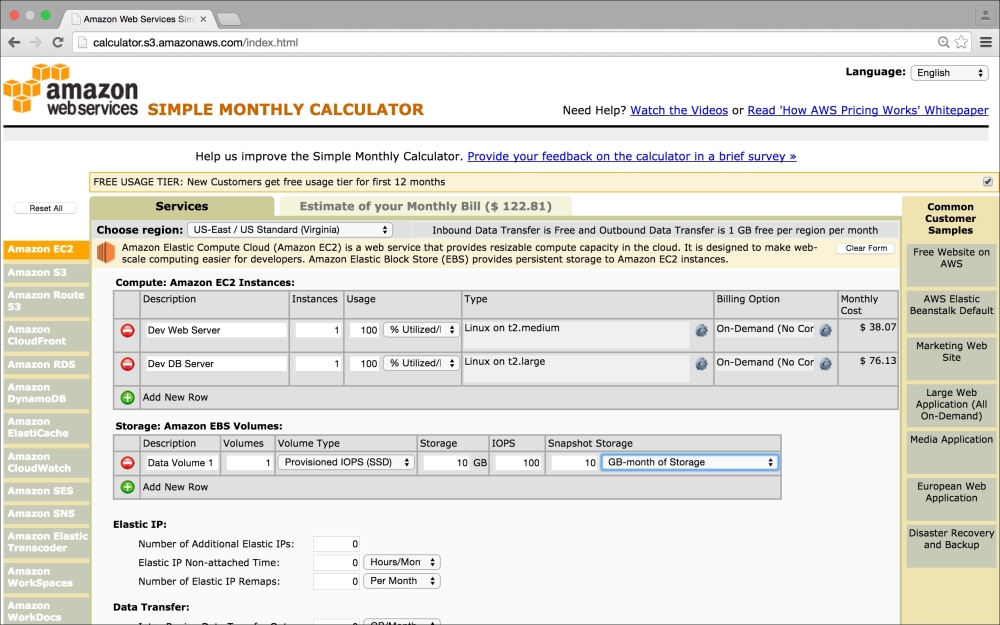The height and width of the screenshot is (625, 1000).
Task: Bookmark this page with the star
Action: (x=961, y=43)
